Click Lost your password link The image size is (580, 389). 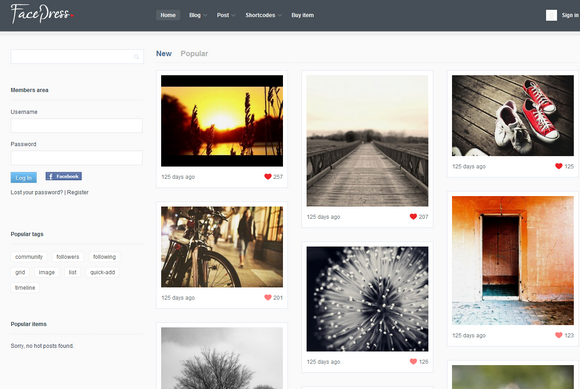[37, 192]
